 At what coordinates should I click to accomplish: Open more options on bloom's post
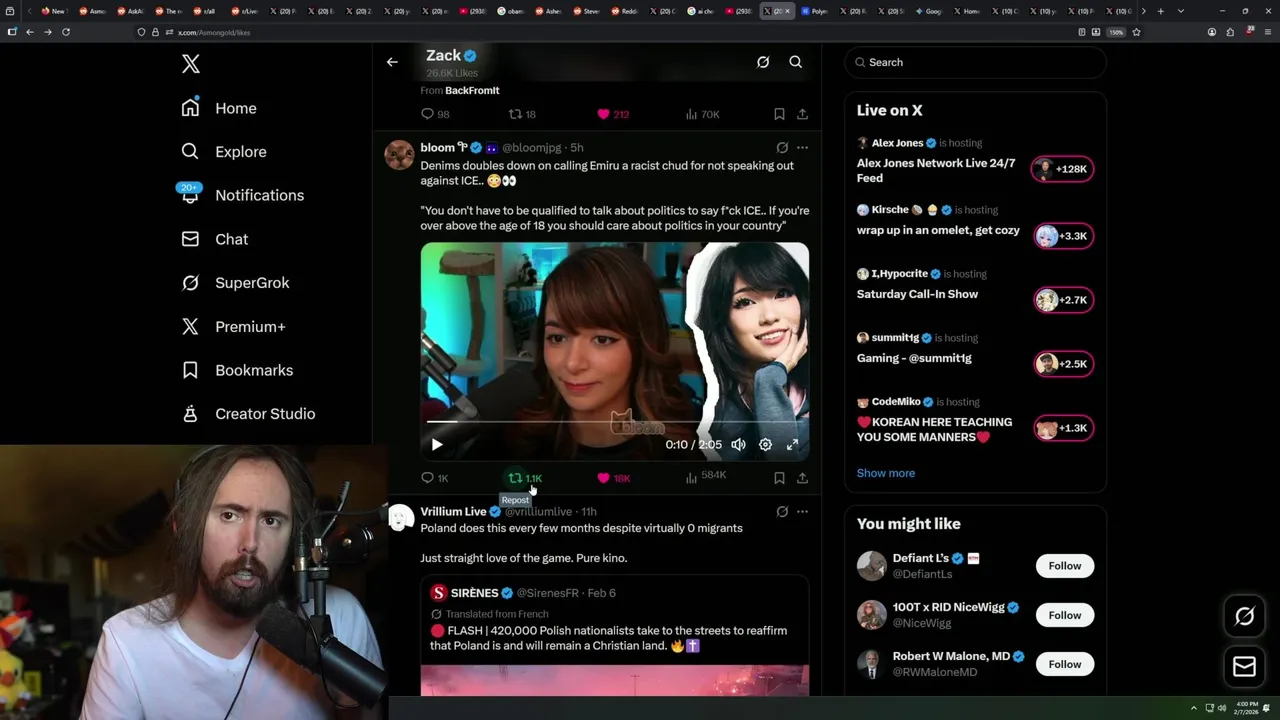tap(802, 148)
